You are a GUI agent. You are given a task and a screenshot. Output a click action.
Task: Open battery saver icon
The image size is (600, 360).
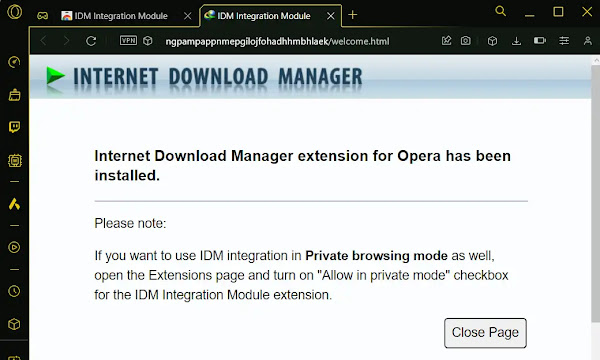(540, 41)
